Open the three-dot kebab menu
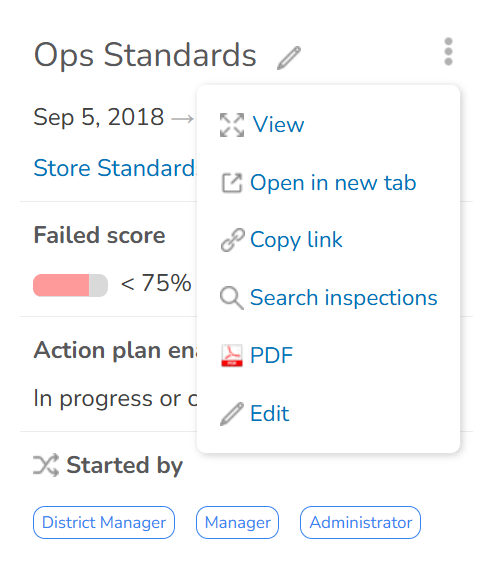Viewport: 493px width, 575px height. coord(448,52)
